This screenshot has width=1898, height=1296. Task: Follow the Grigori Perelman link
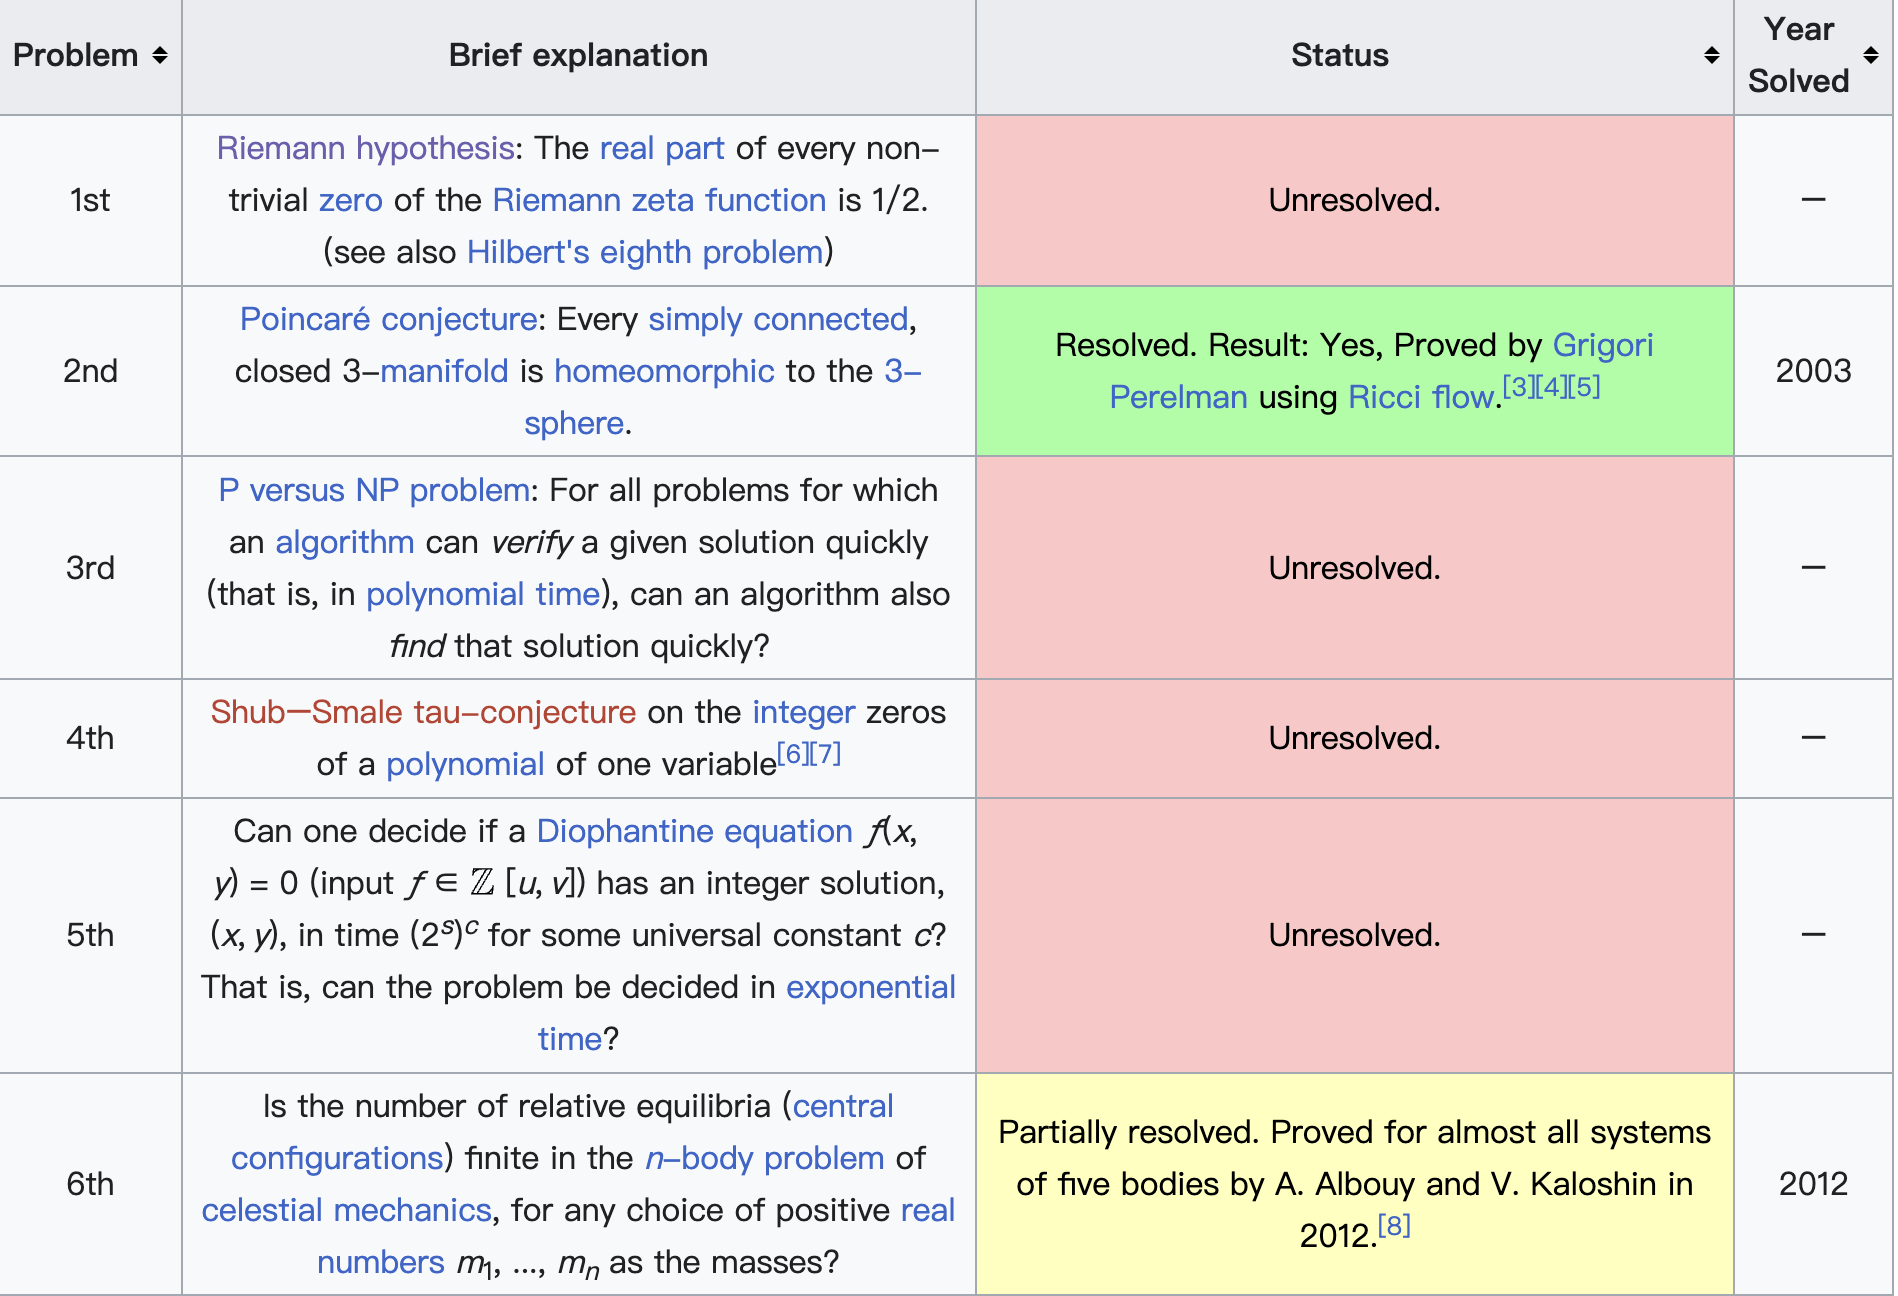(1602, 345)
